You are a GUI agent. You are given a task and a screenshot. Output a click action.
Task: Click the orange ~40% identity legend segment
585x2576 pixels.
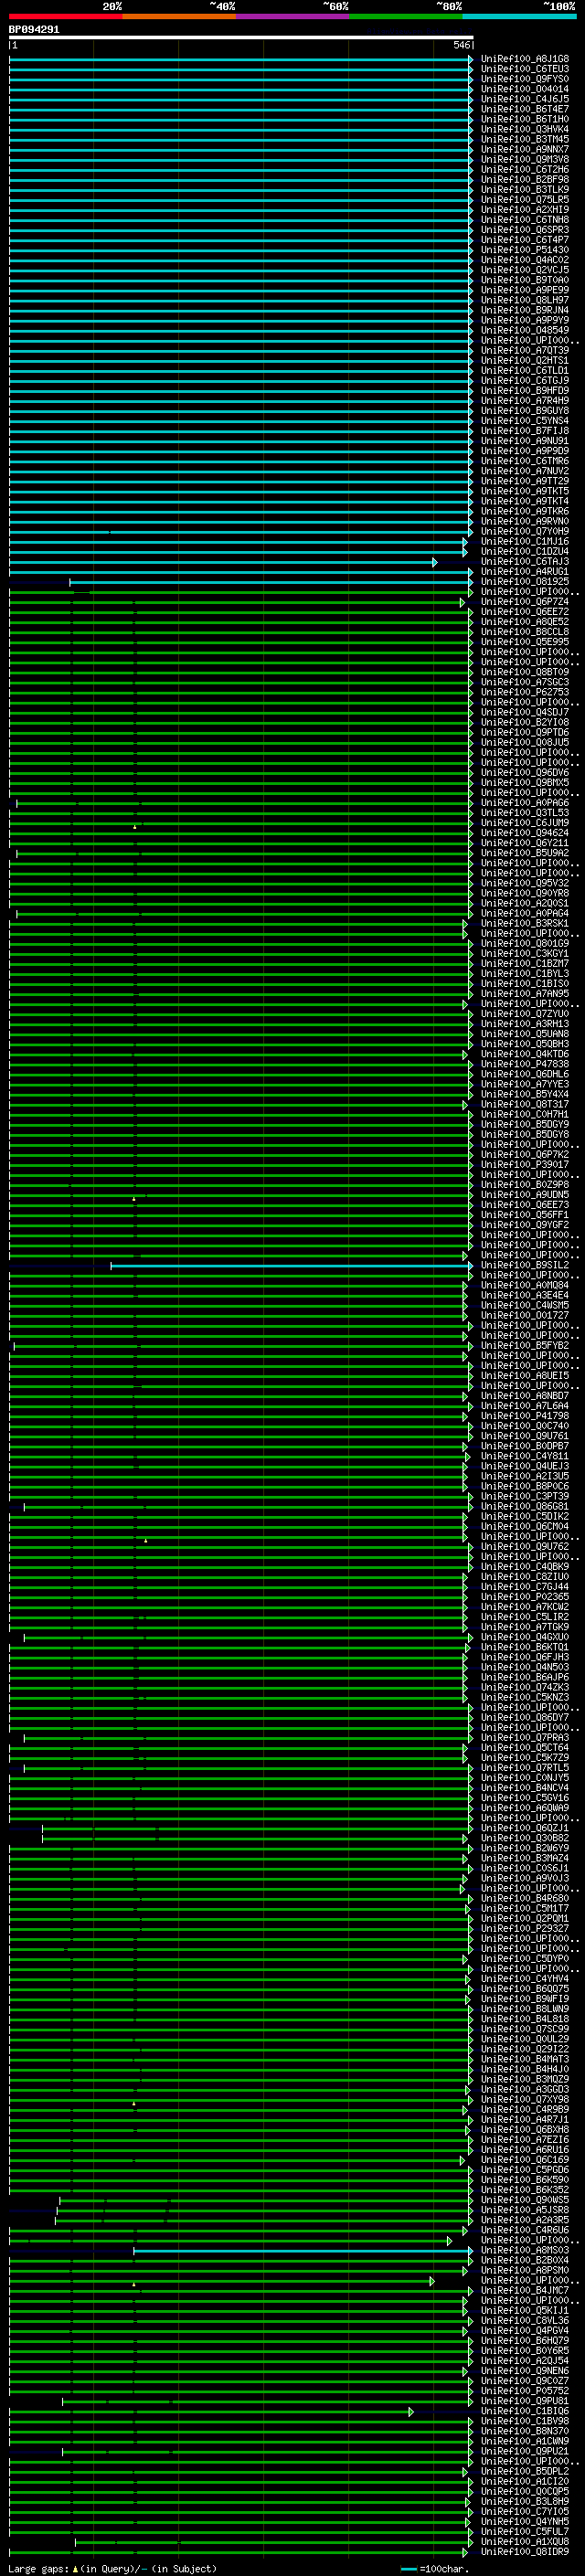point(179,16)
